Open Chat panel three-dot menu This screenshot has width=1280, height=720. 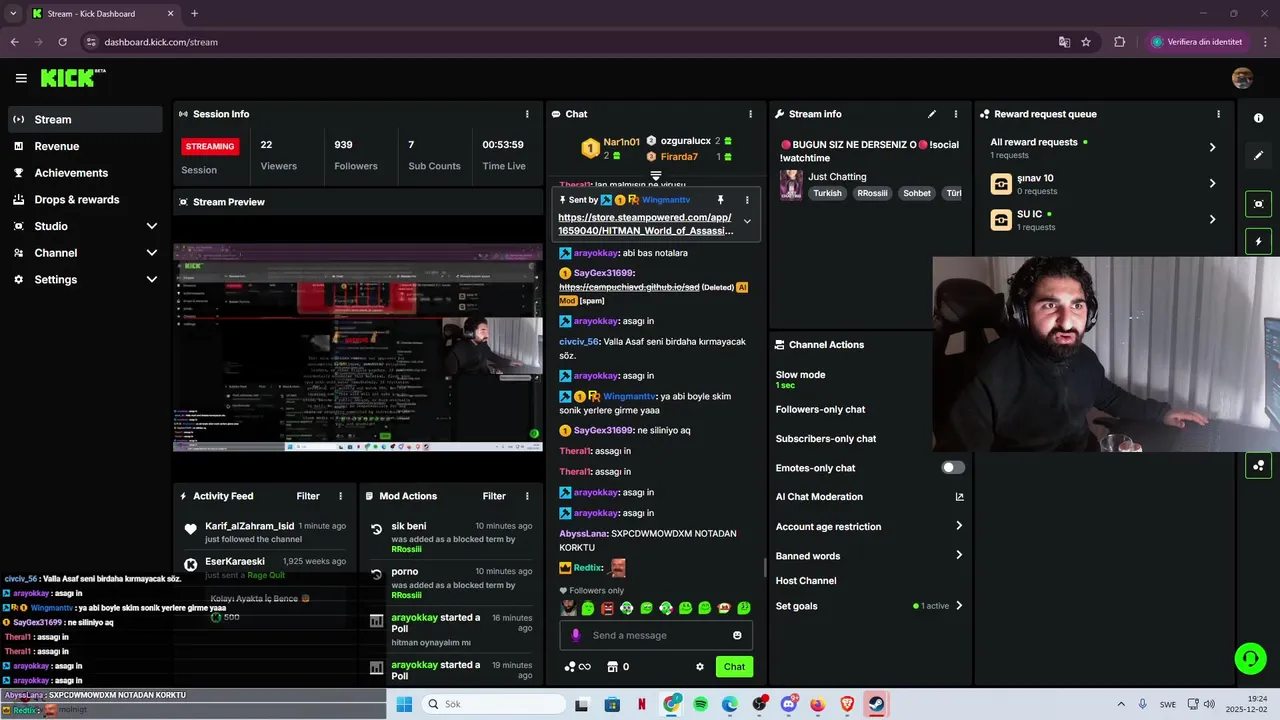click(750, 114)
